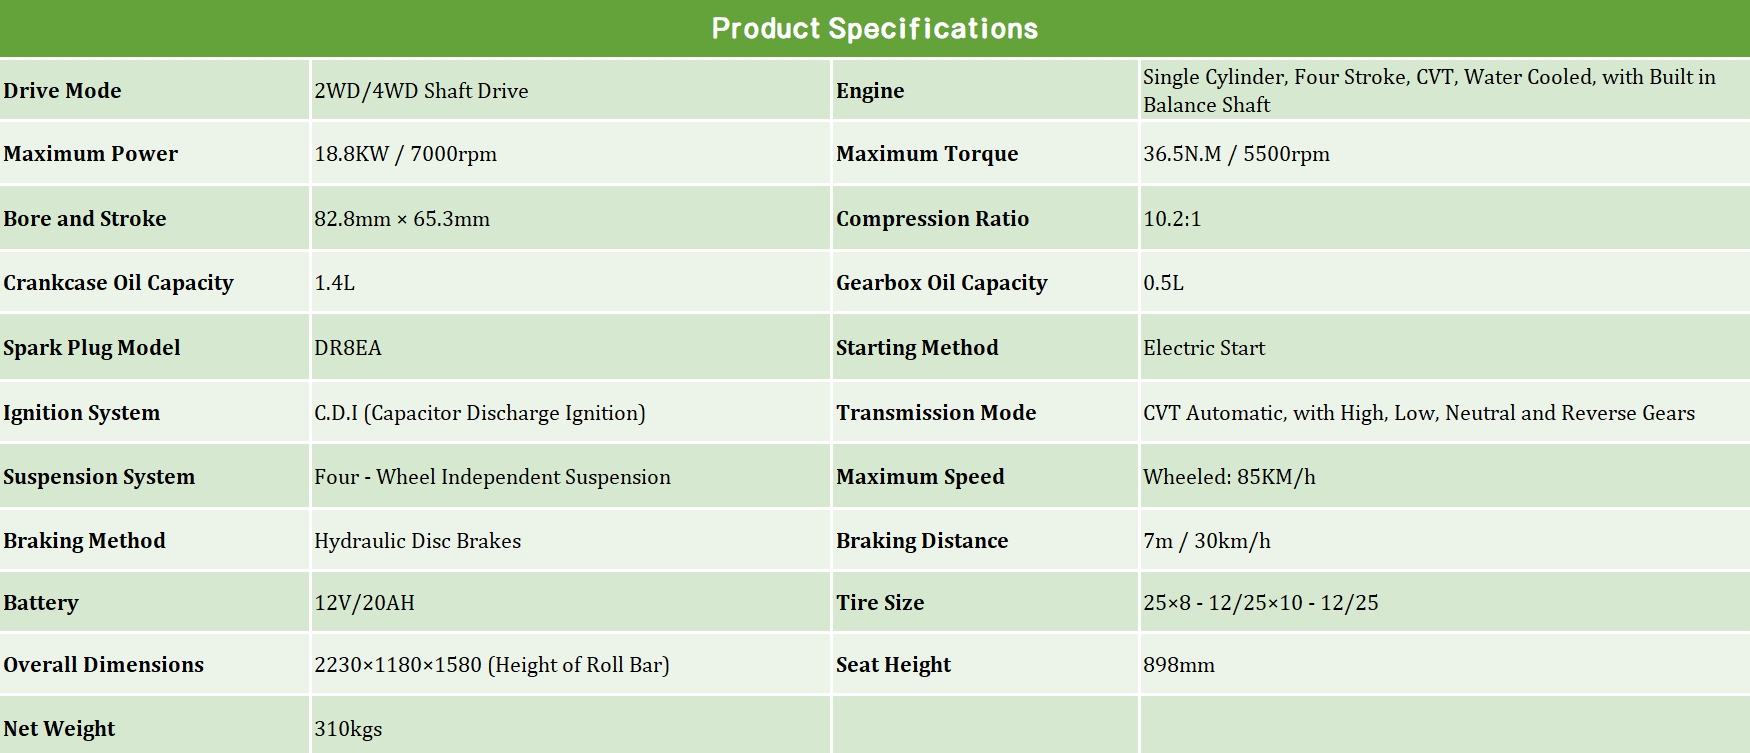Click the 12V/20AH battery value
Screen dimensions: 1750x753
pyautogui.click(x=364, y=603)
